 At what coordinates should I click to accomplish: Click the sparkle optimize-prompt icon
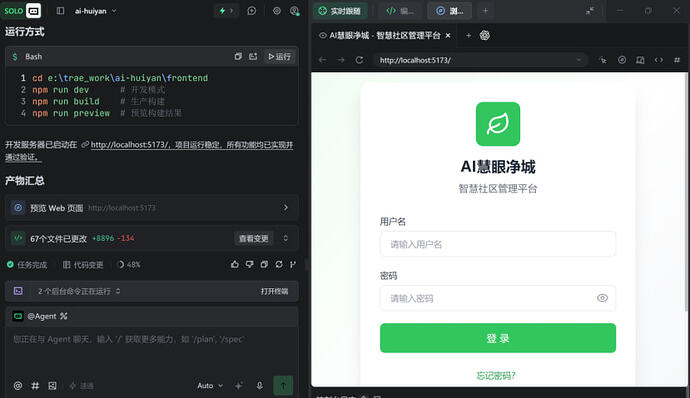[239, 386]
